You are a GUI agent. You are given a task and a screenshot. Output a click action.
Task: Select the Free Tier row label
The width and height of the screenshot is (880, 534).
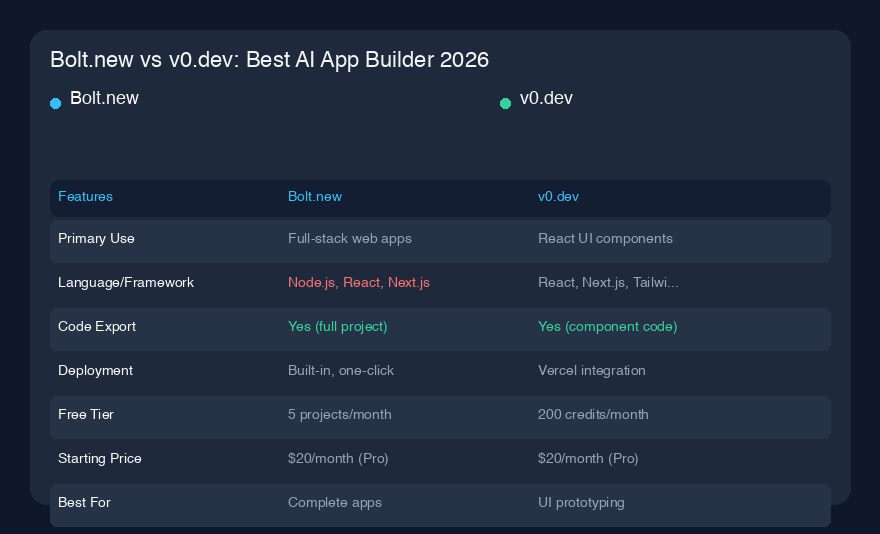point(86,414)
